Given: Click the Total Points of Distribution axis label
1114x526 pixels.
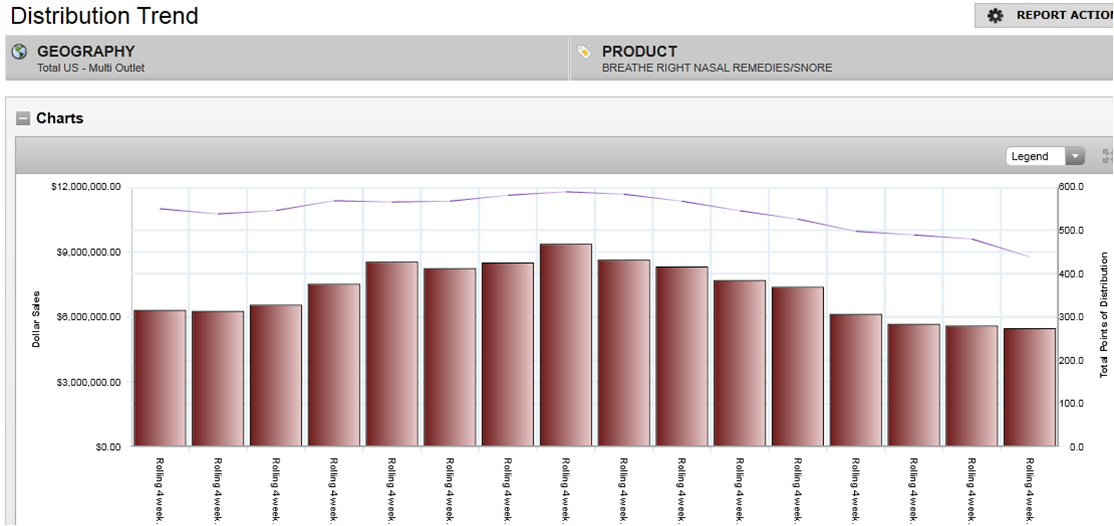Looking at the screenshot, I should click(x=1105, y=315).
